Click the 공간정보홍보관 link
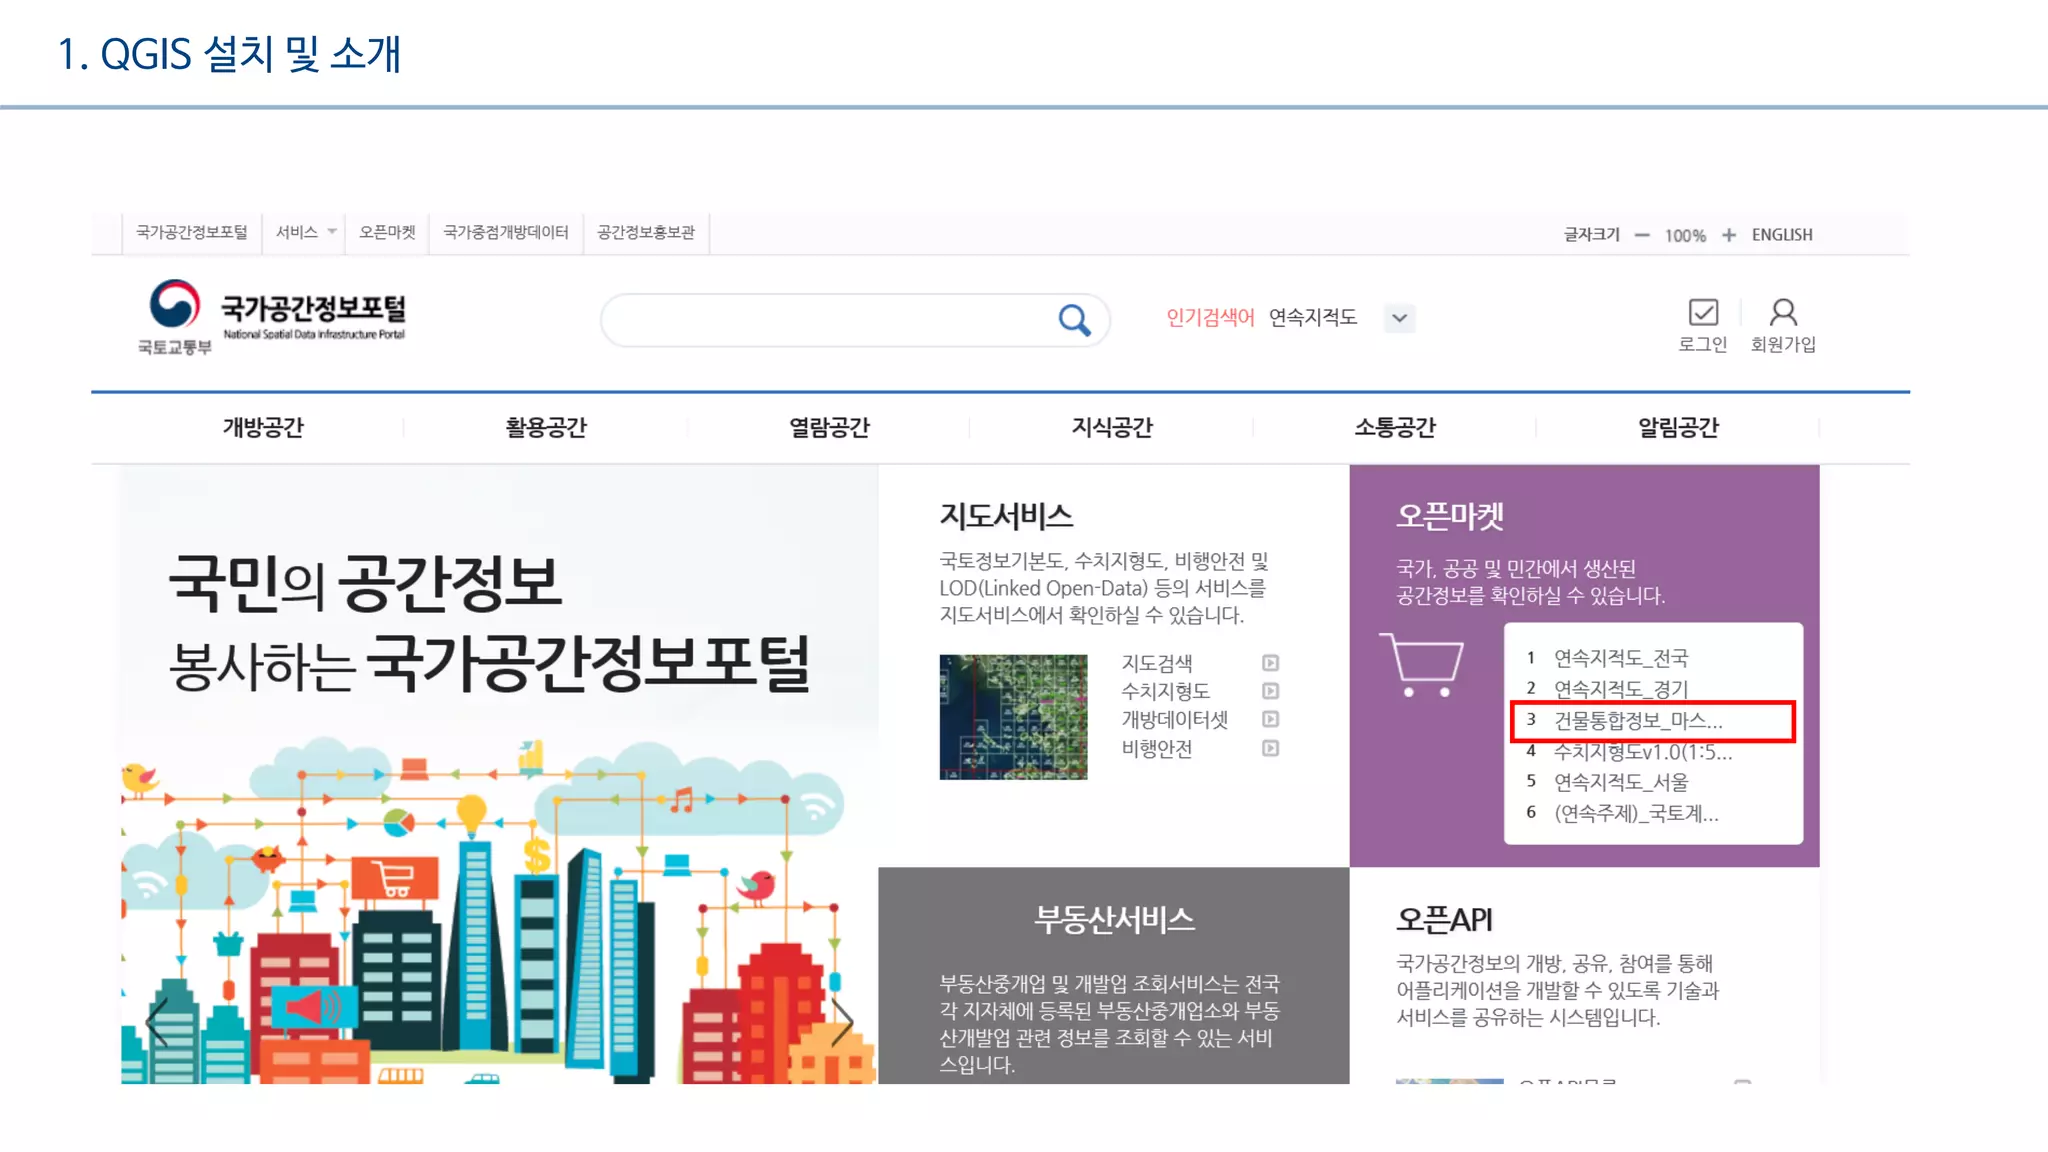 click(x=646, y=232)
